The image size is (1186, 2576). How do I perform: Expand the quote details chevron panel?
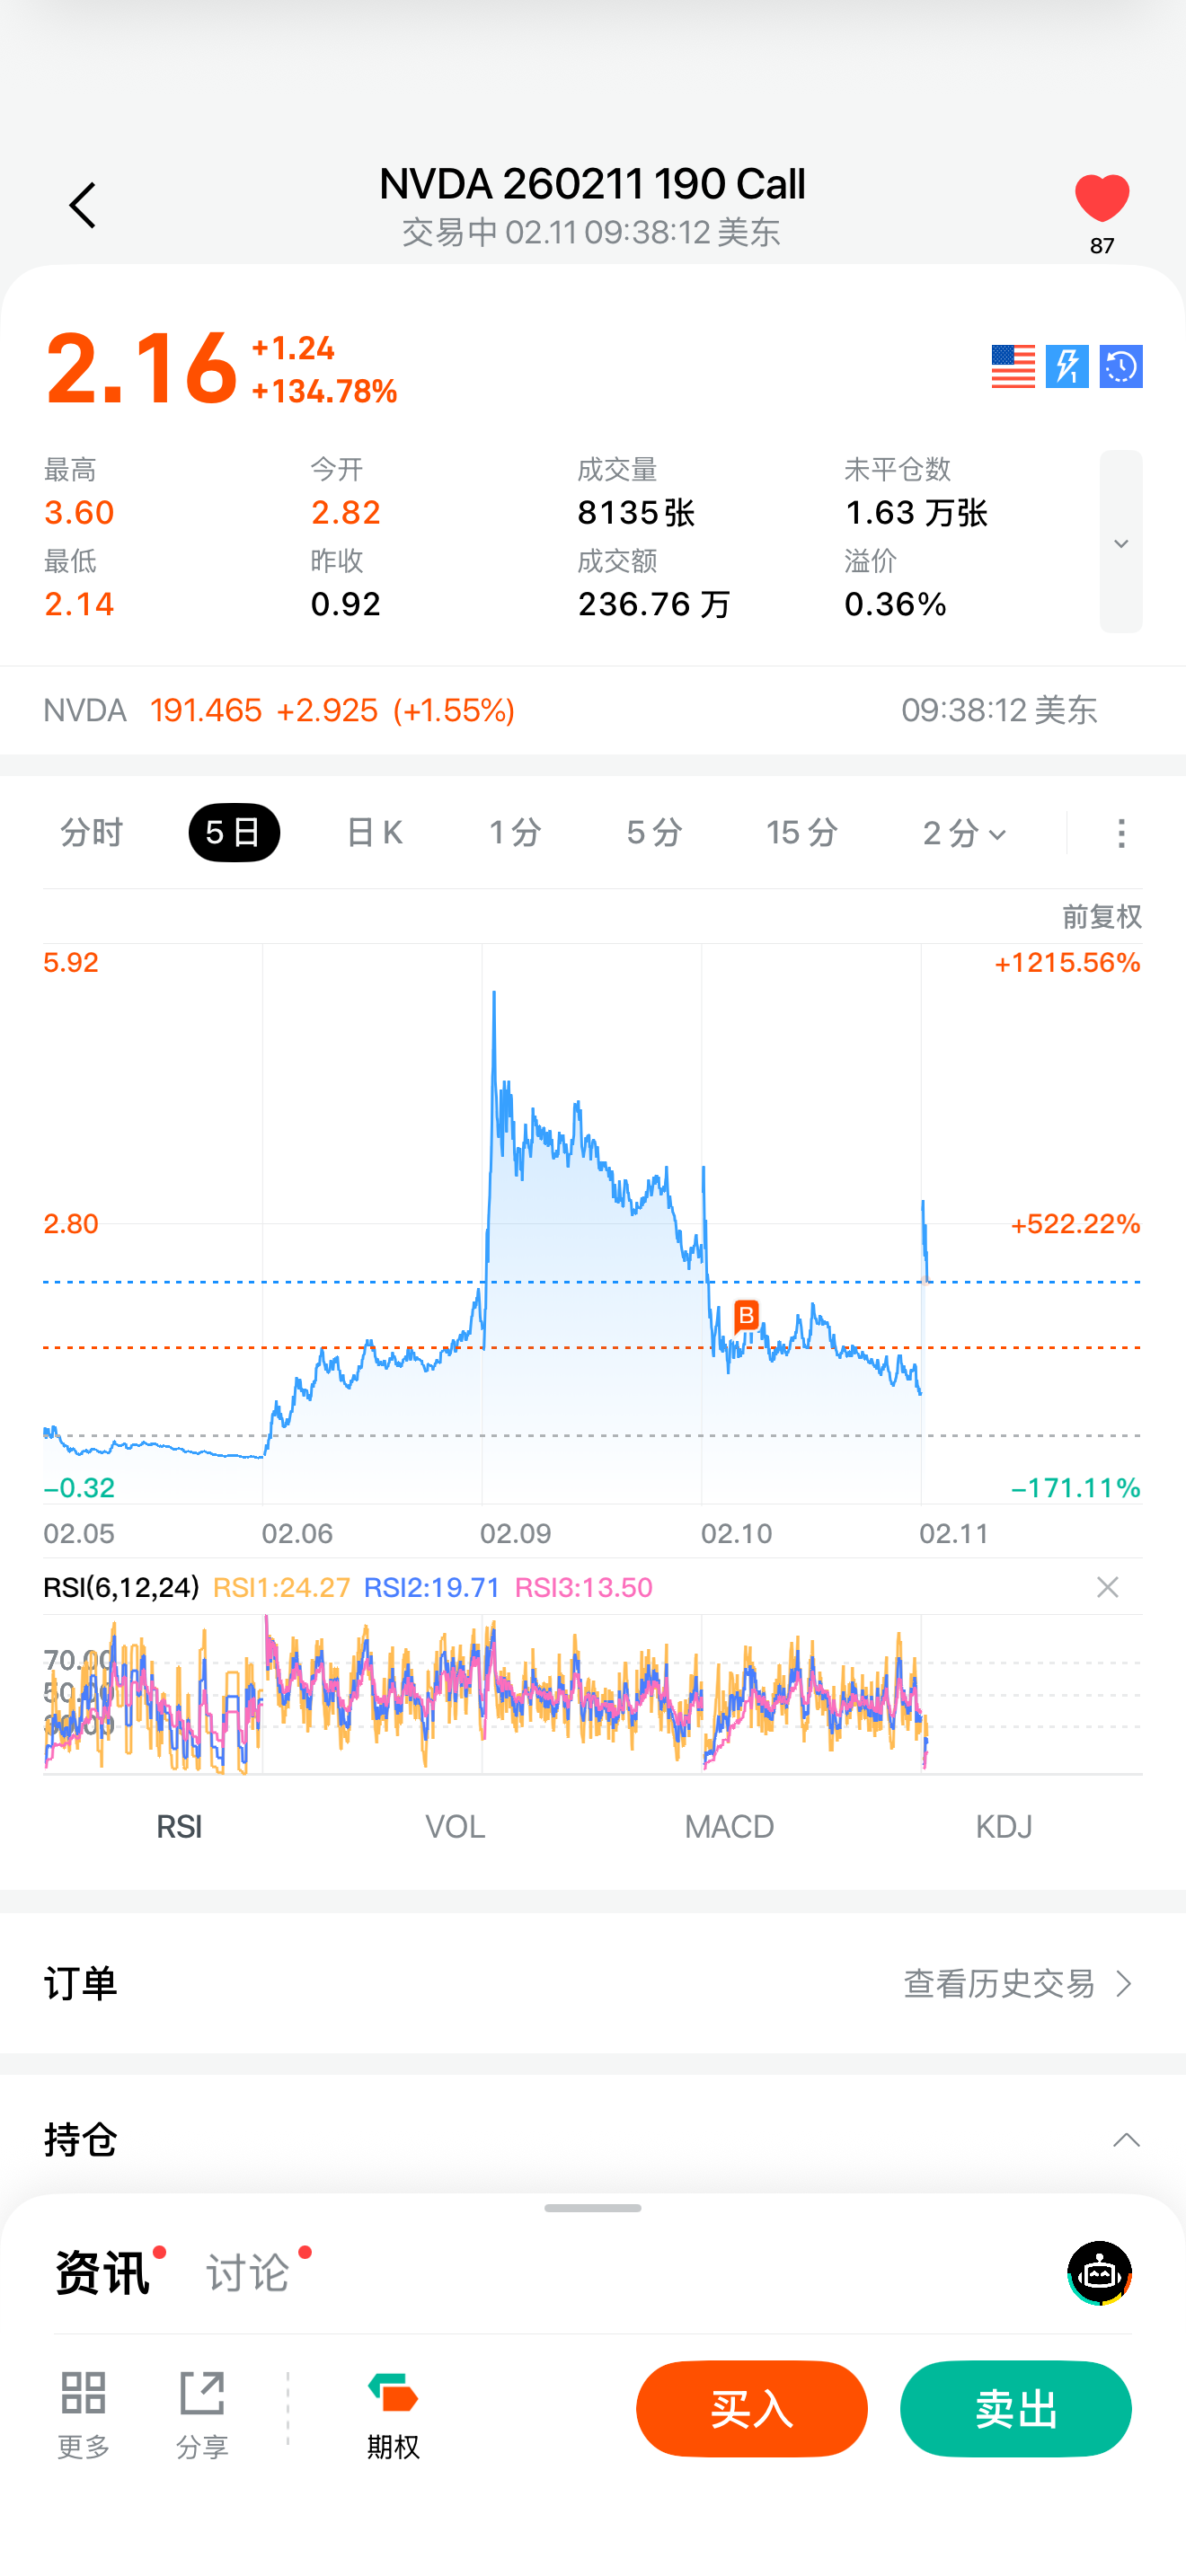[x=1120, y=542]
